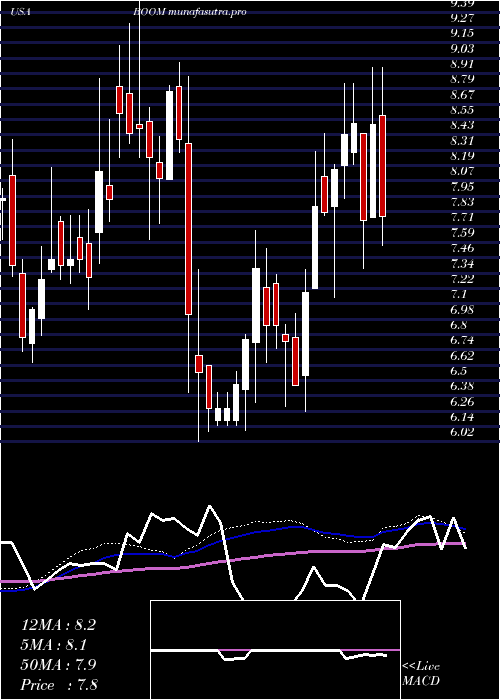Pick the 7.46 price label

click(x=462, y=248)
